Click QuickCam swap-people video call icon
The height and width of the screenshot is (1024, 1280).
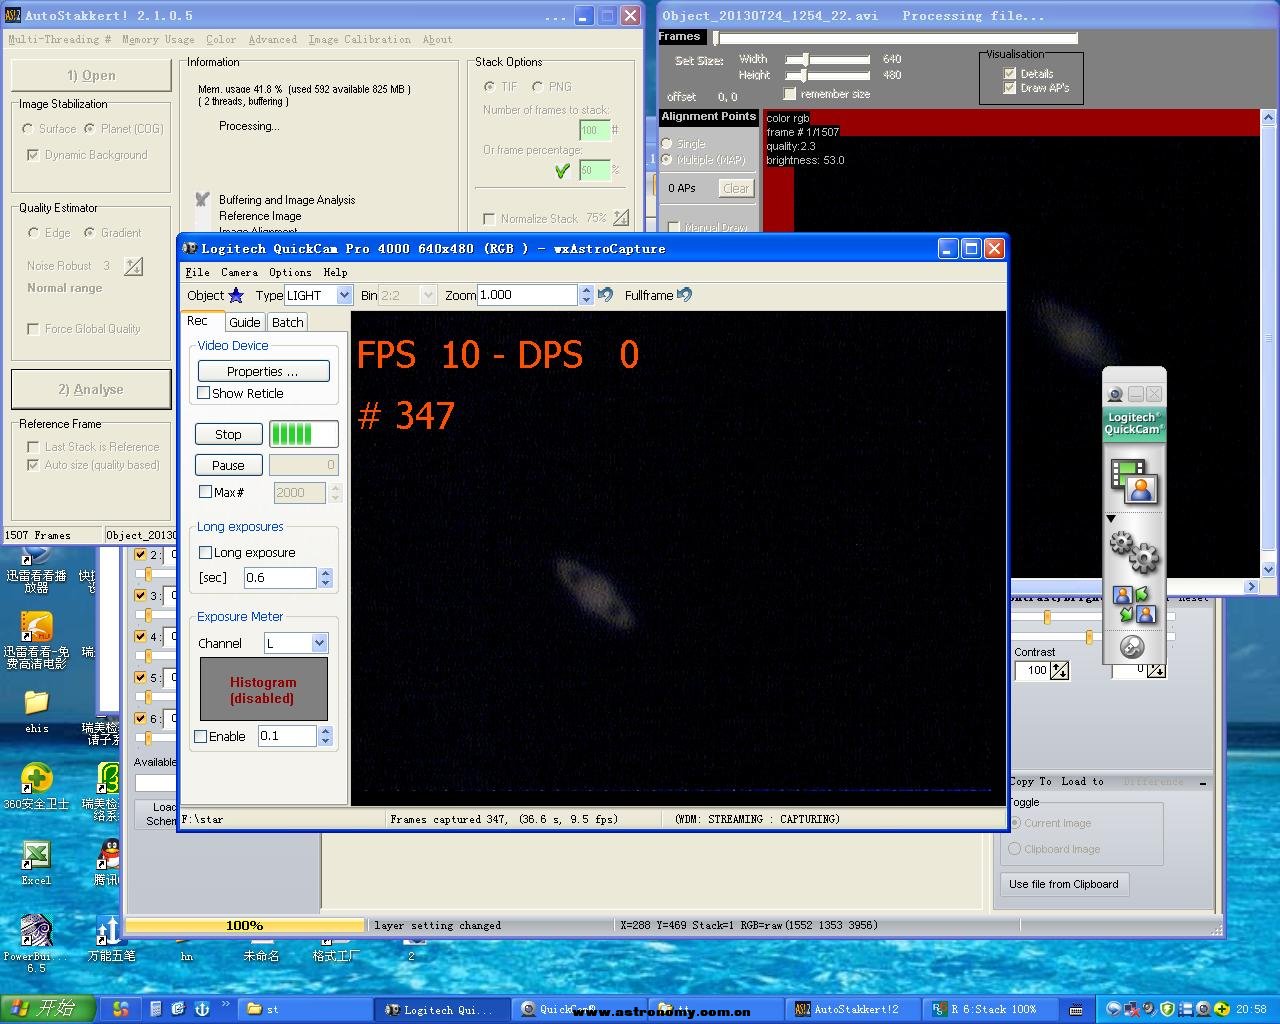[1134, 605]
